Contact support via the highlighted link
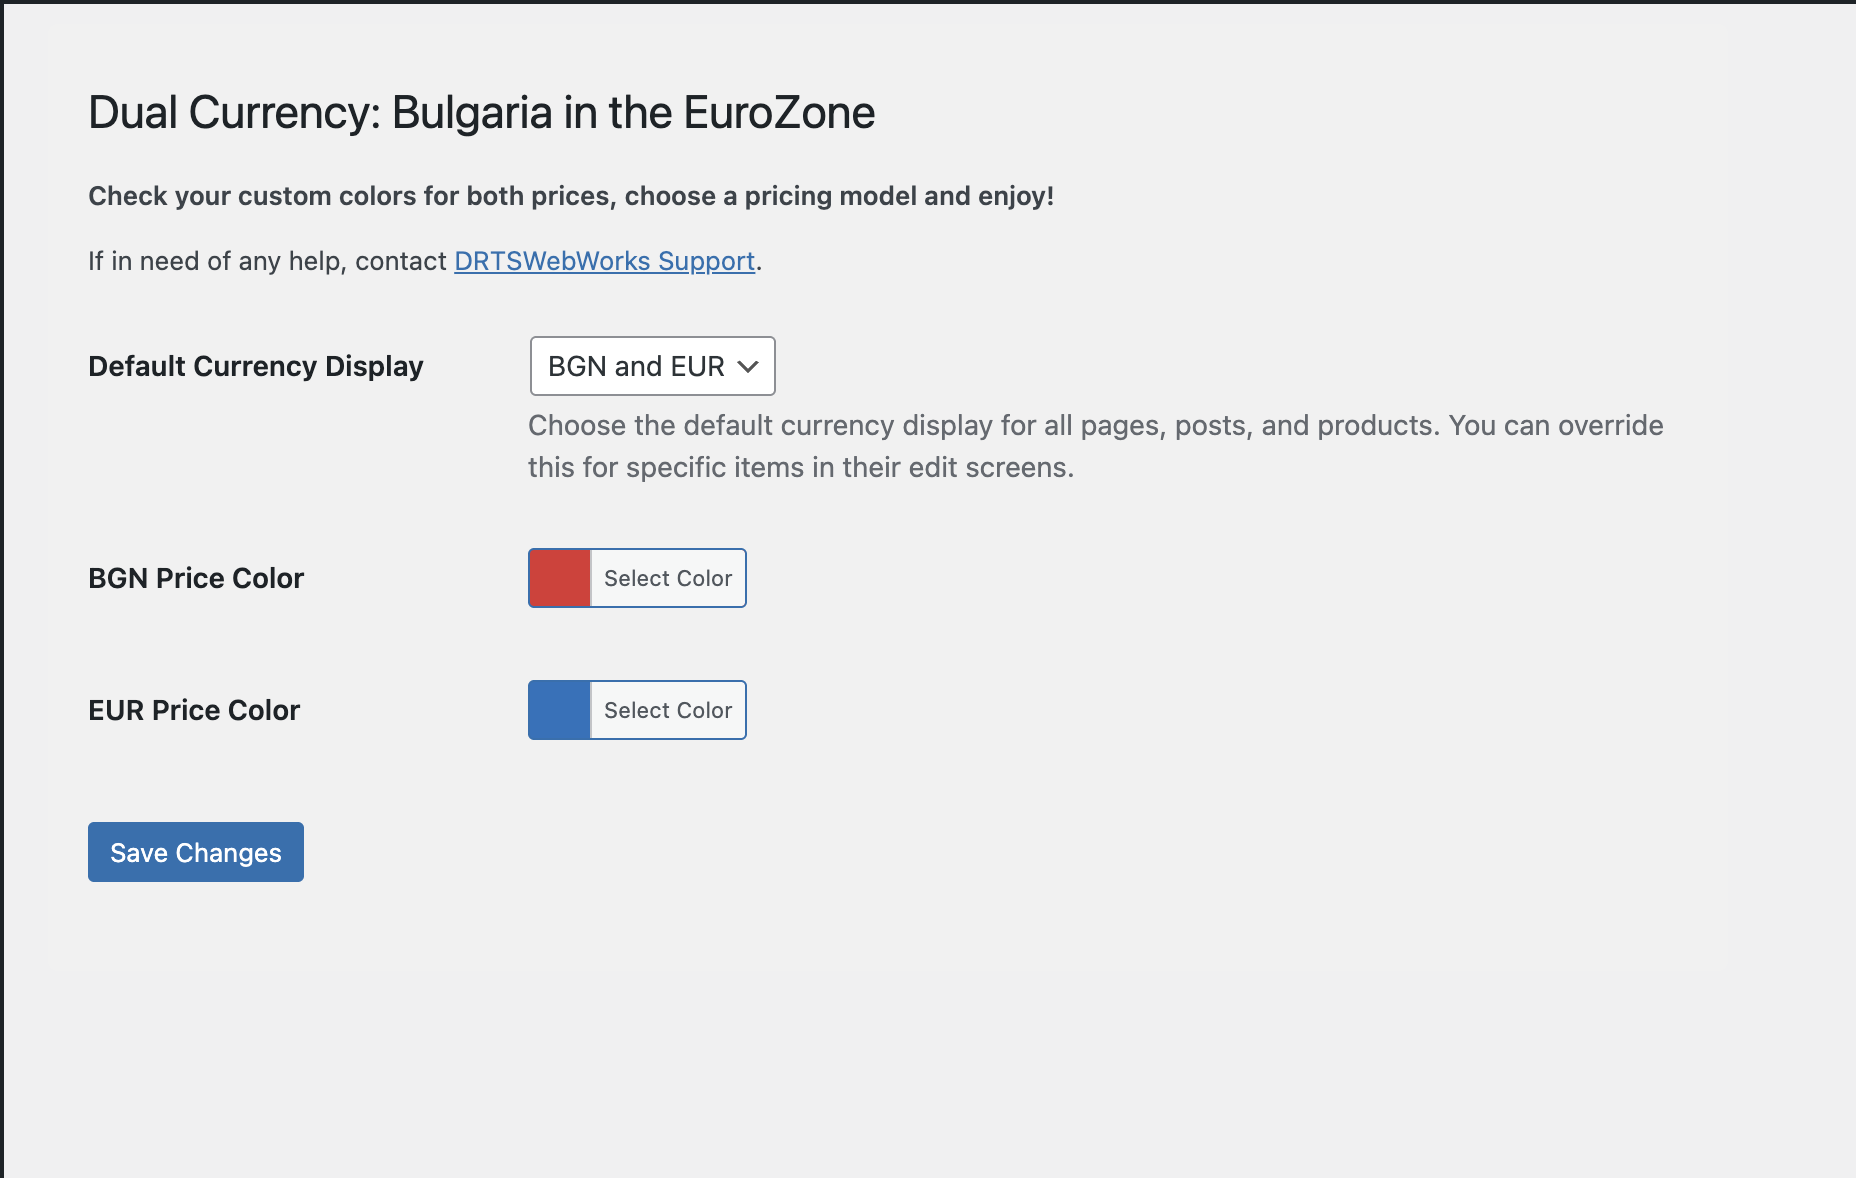Image resolution: width=1856 pixels, height=1178 pixels. [x=604, y=261]
